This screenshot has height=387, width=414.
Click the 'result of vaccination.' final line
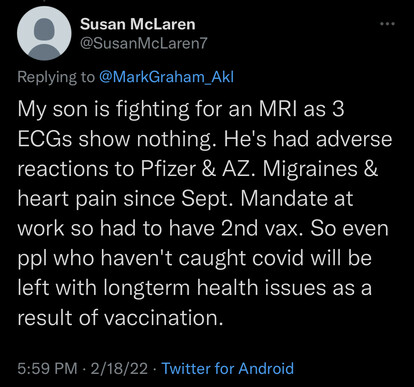[x=120, y=318]
